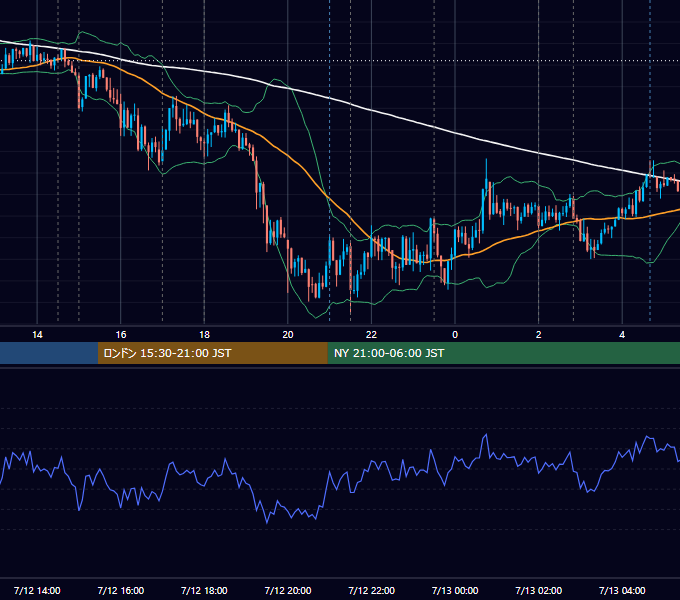Select the ロンドン 15:30-21:00 JST session bar
The width and height of the screenshot is (680, 600).
(212, 353)
